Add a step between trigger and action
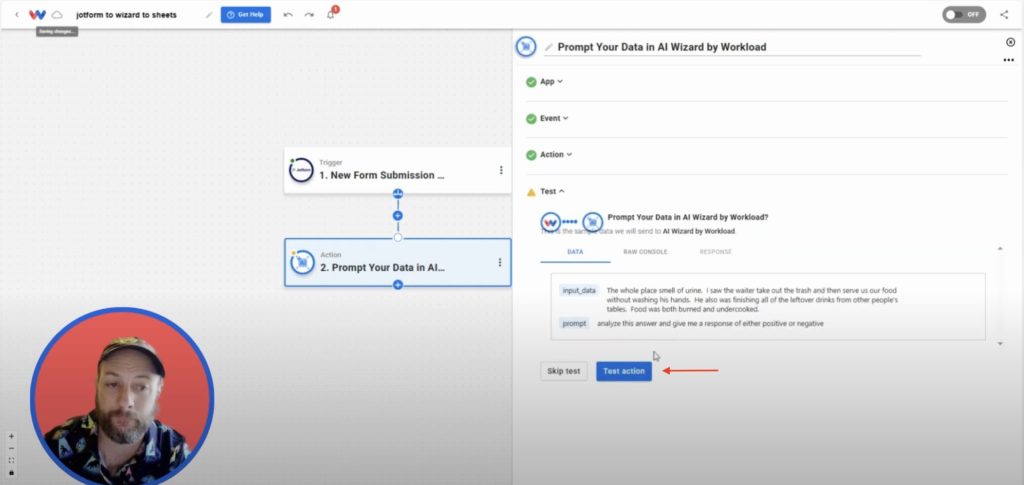1024x485 pixels. [398, 215]
